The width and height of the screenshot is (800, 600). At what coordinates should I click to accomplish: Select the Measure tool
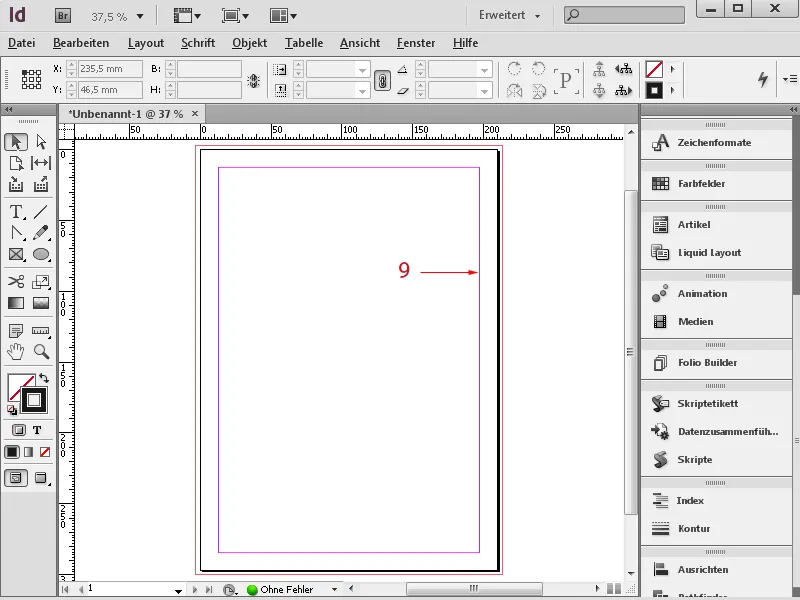[x=41, y=331]
